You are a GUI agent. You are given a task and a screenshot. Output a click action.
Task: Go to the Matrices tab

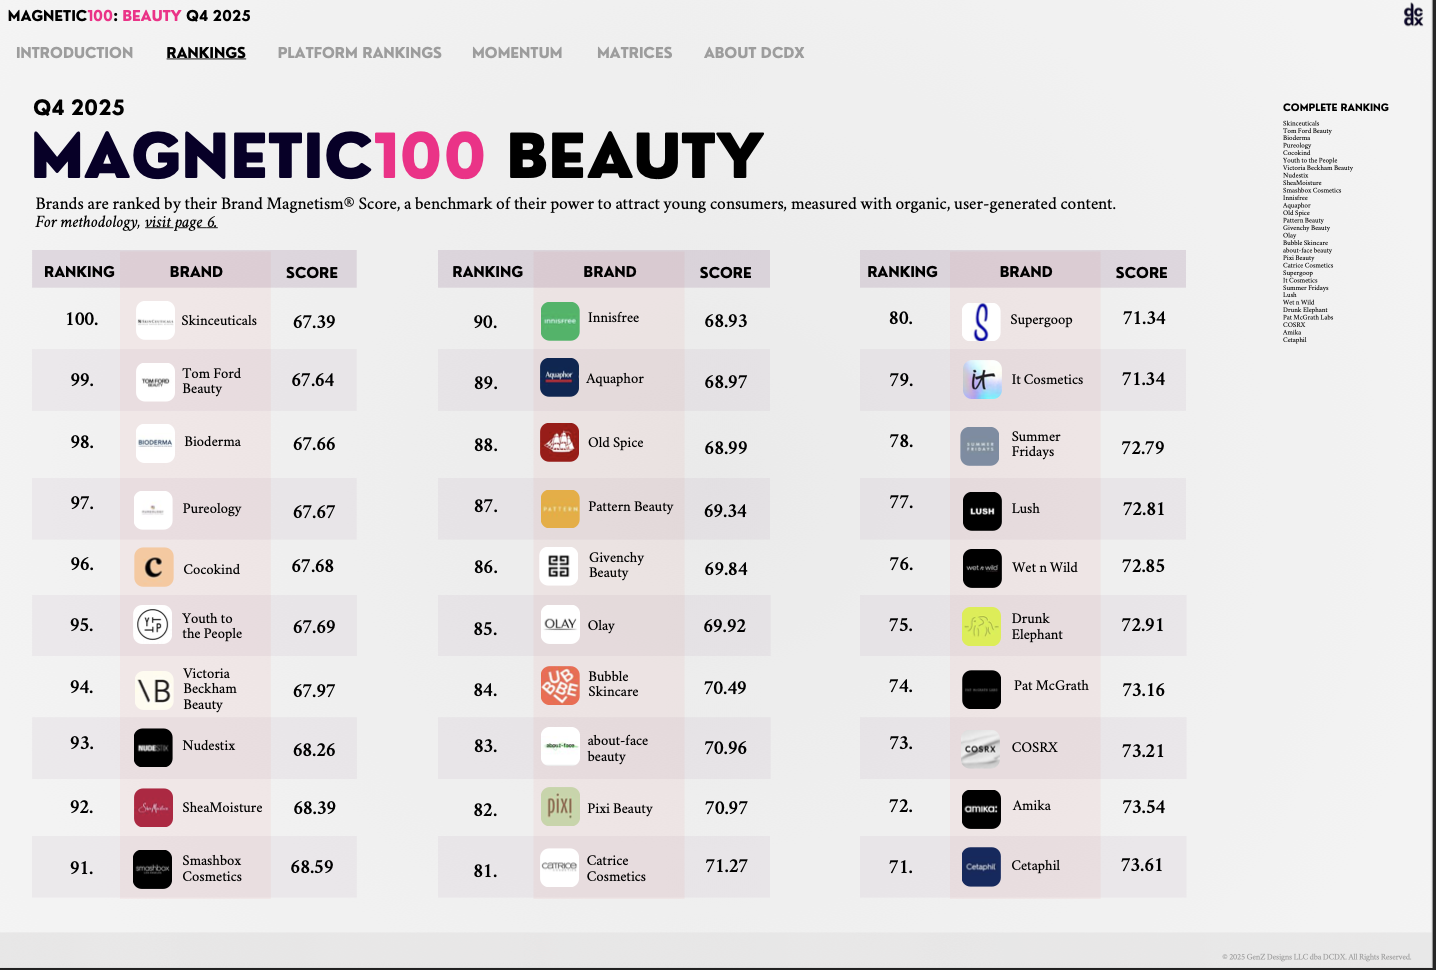pos(635,53)
